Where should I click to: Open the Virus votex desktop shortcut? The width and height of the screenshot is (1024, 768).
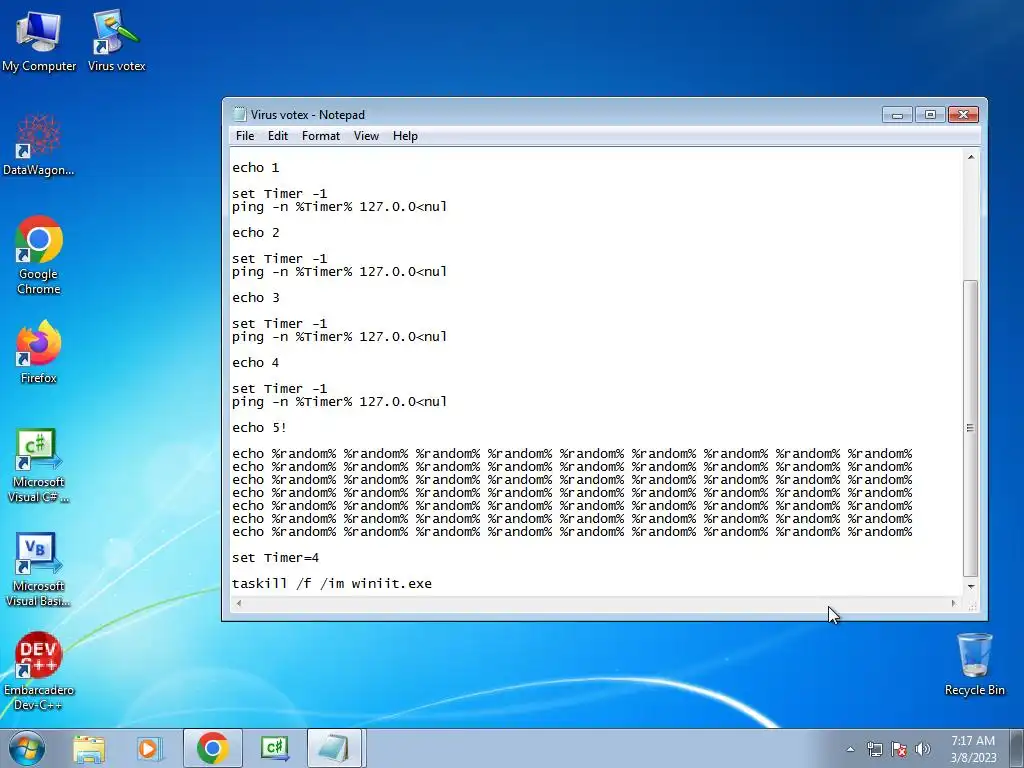(116, 40)
